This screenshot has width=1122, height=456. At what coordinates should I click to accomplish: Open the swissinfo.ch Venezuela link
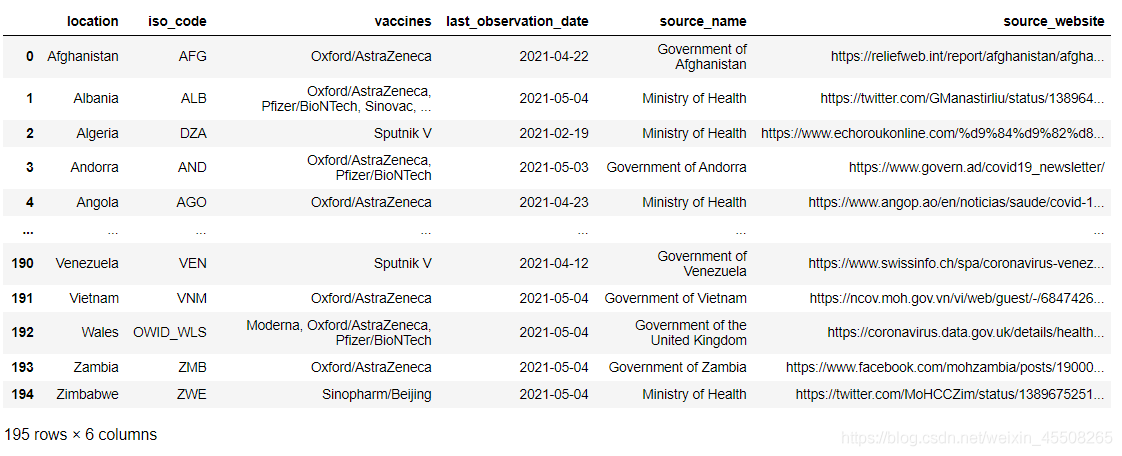coord(956,264)
